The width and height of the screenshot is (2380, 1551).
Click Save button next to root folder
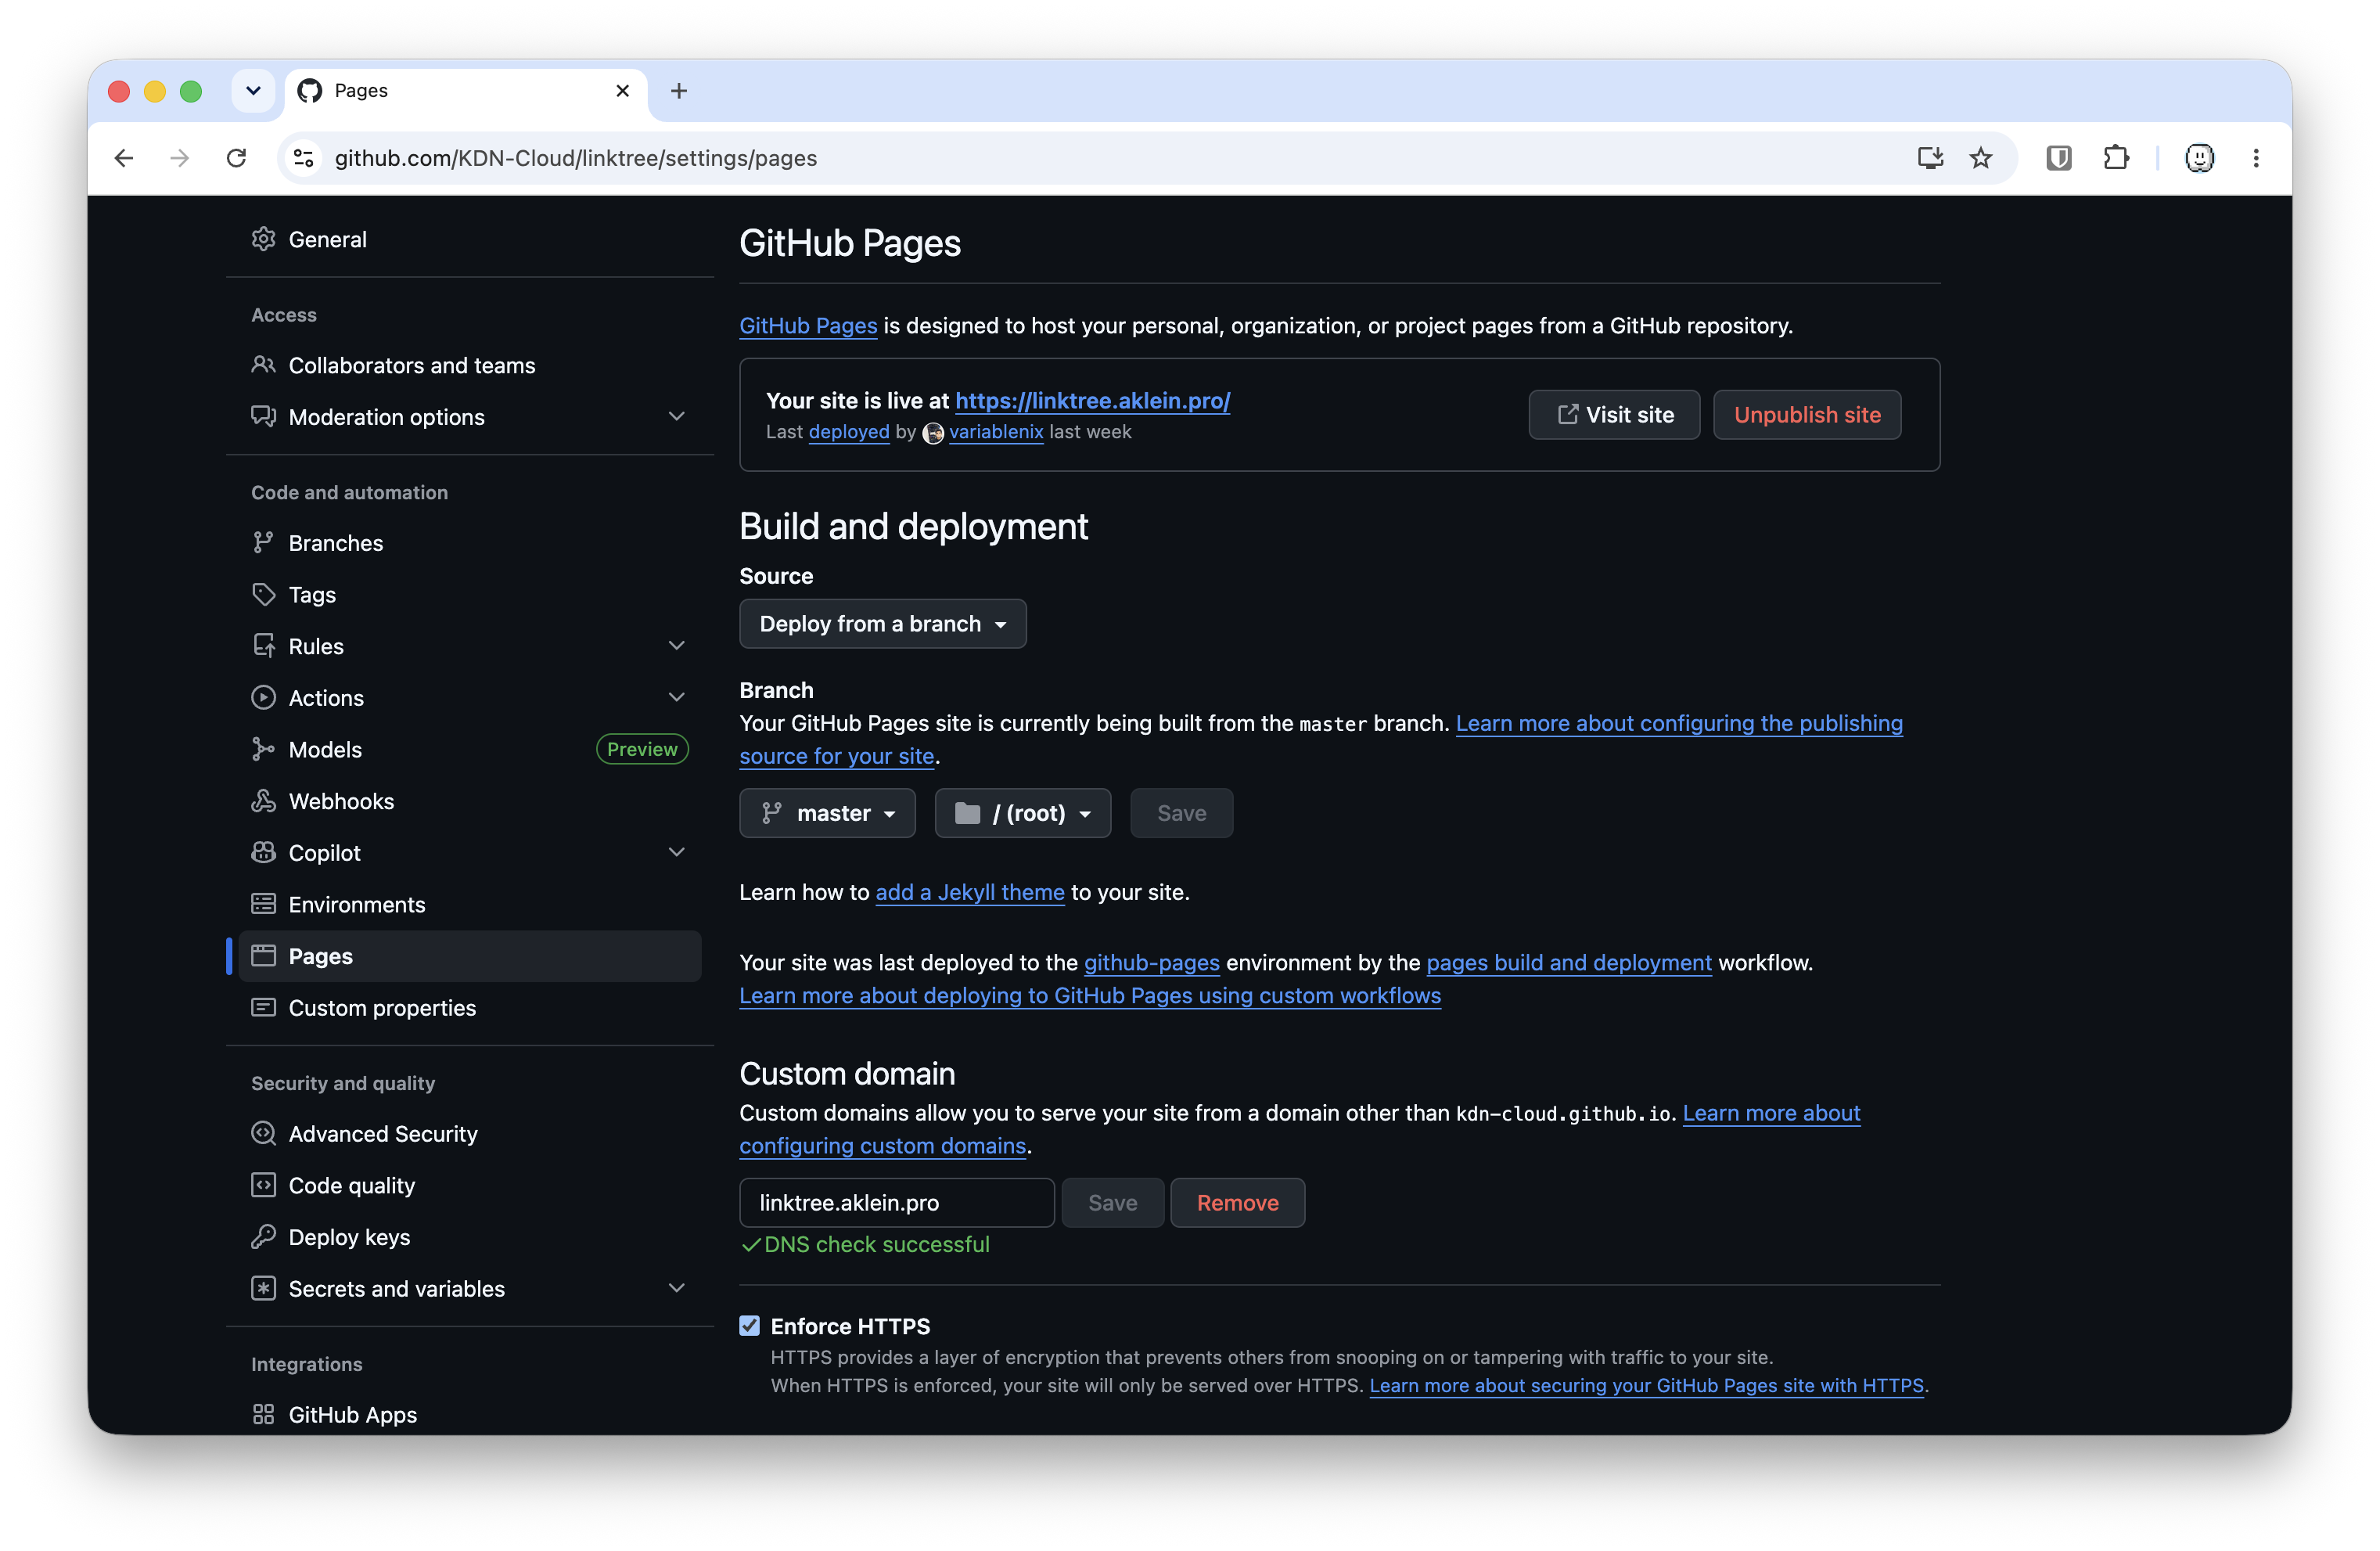pos(1181,813)
